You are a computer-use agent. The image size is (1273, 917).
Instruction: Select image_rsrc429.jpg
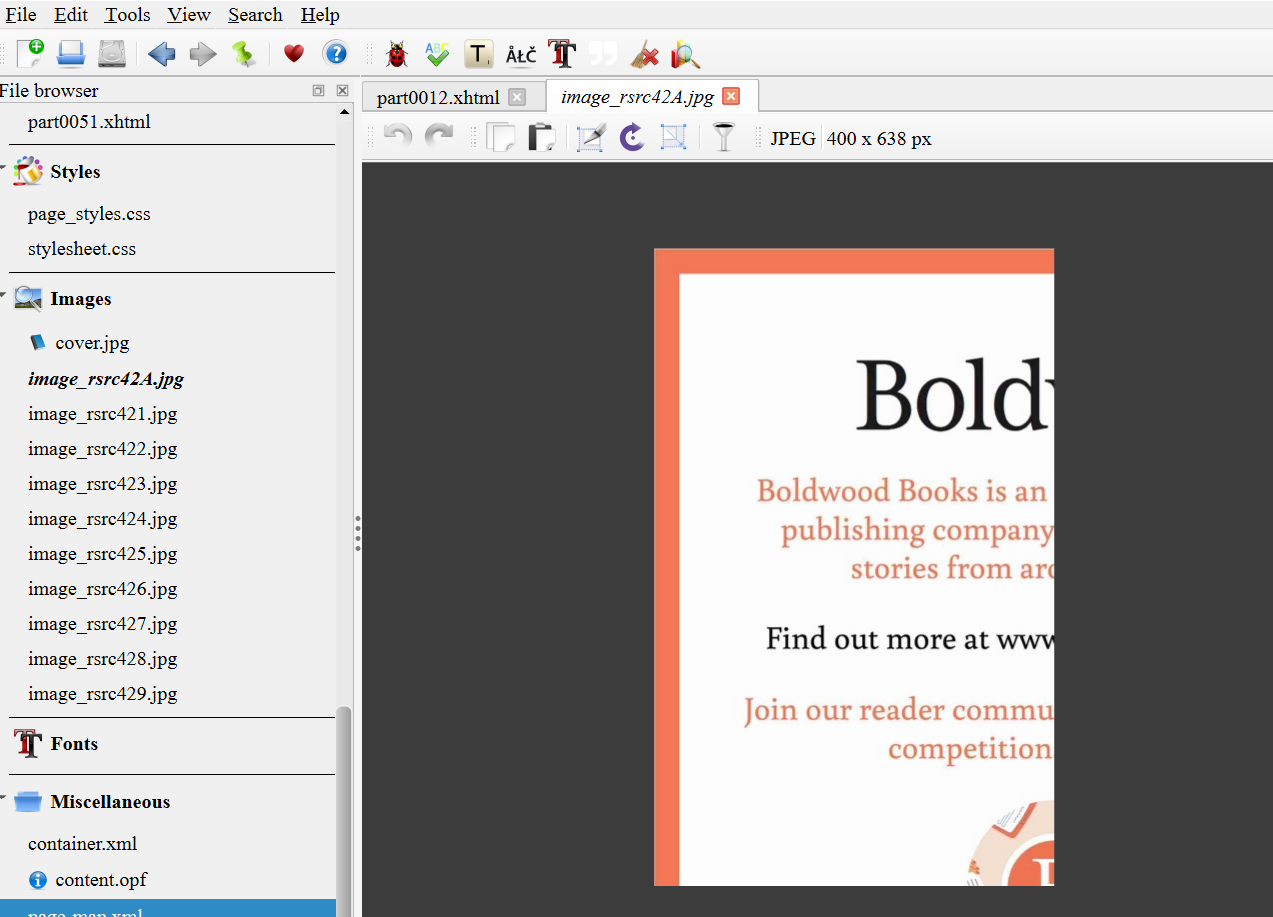pos(102,694)
